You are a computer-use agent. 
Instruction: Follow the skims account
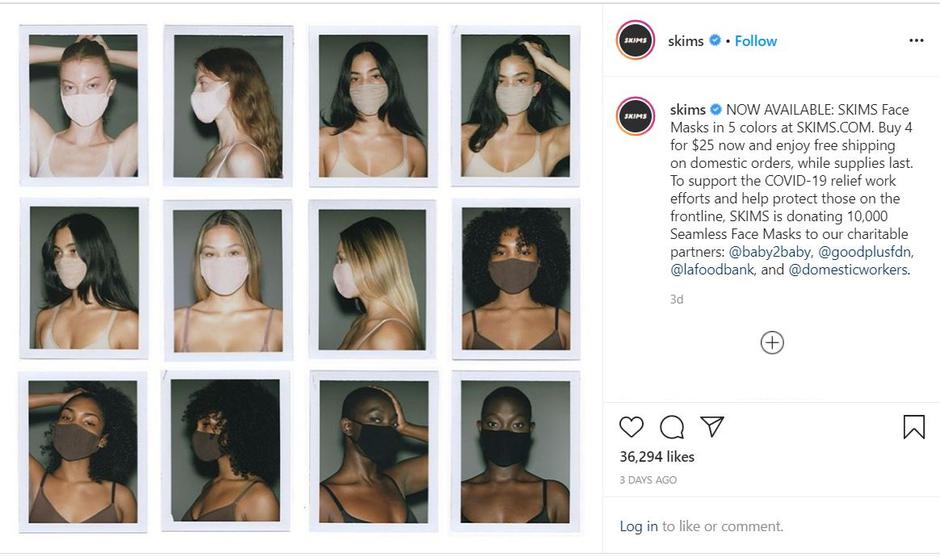tap(756, 41)
